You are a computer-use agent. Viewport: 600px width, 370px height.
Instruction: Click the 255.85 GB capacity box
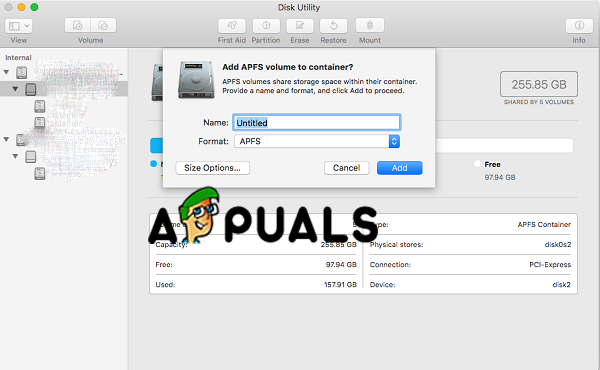(539, 84)
